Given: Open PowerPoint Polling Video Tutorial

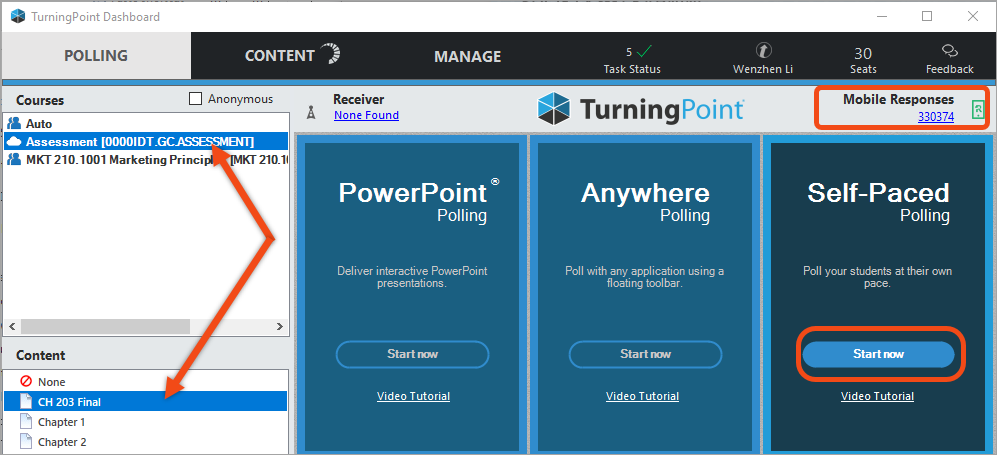Looking at the screenshot, I should click(413, 396).
